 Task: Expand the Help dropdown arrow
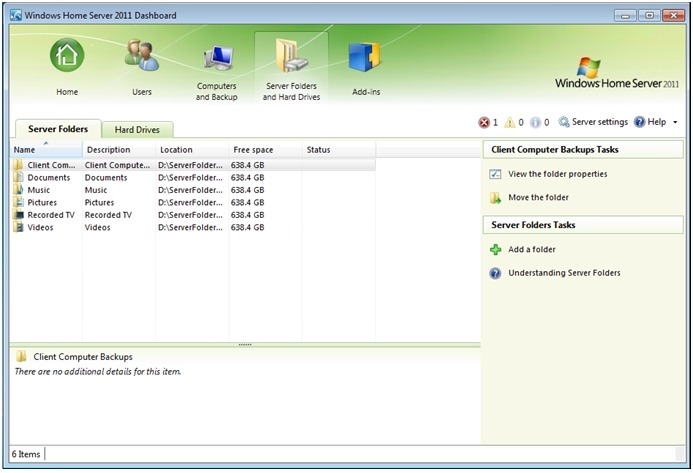tap(676, 123)
